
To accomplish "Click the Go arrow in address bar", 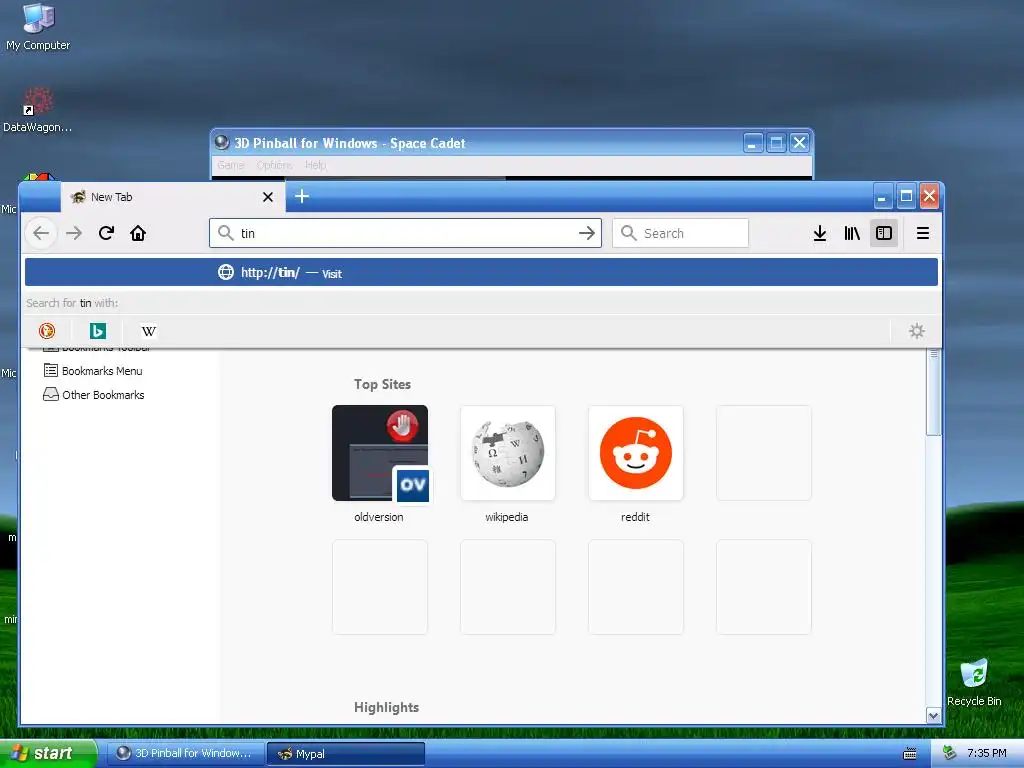I will [x=586, y=233].
